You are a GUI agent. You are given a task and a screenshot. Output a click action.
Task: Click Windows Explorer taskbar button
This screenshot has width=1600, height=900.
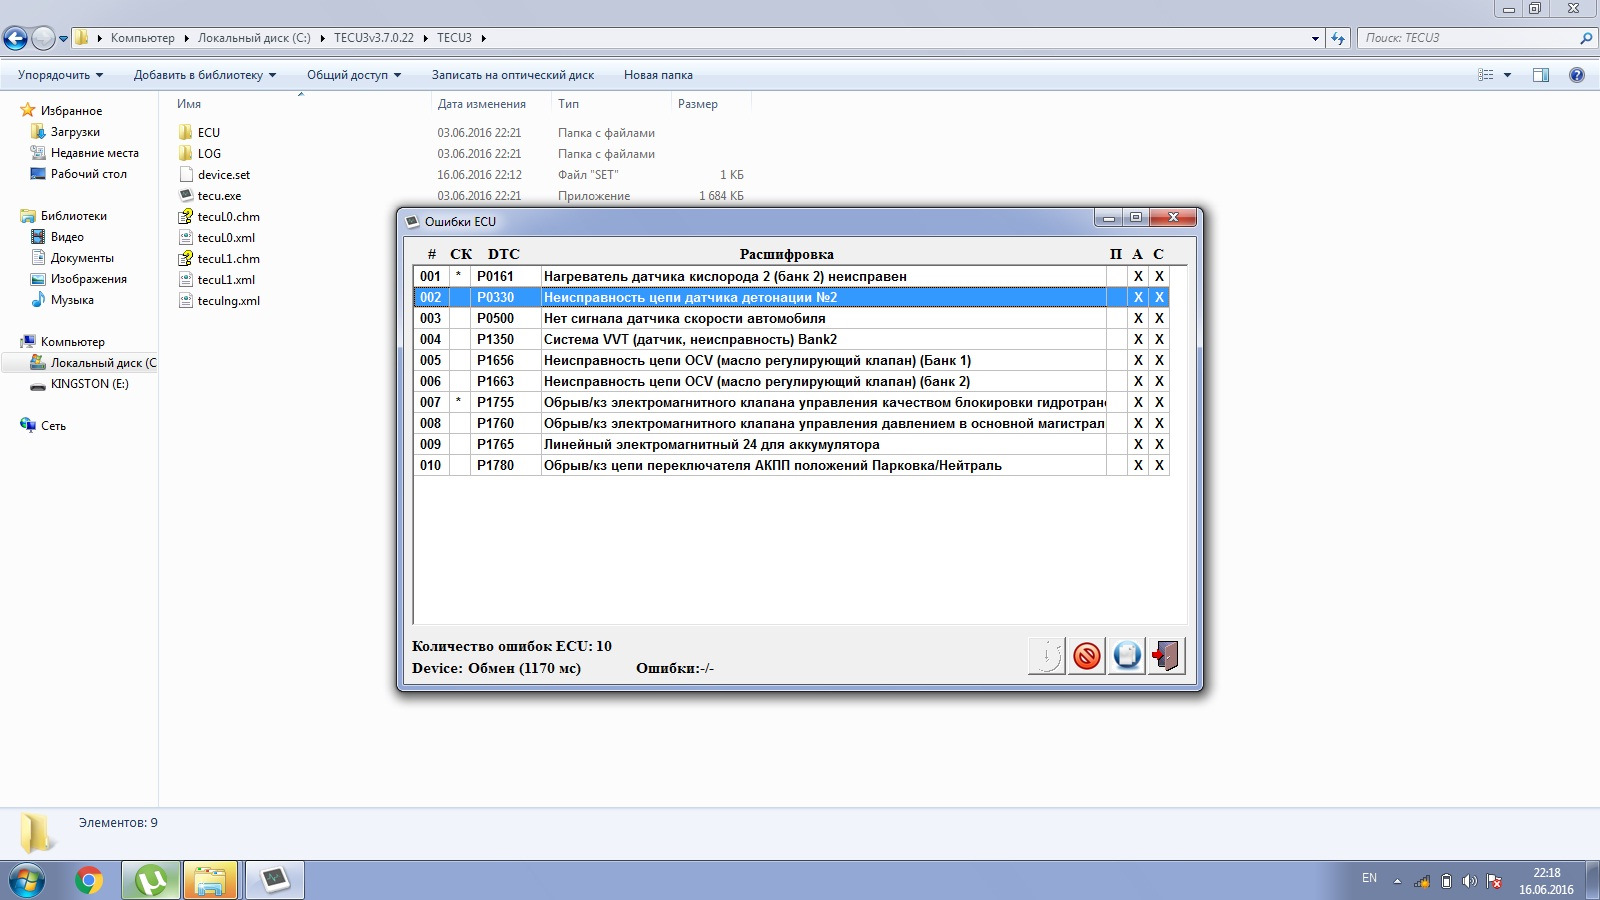tap(210, 881)
